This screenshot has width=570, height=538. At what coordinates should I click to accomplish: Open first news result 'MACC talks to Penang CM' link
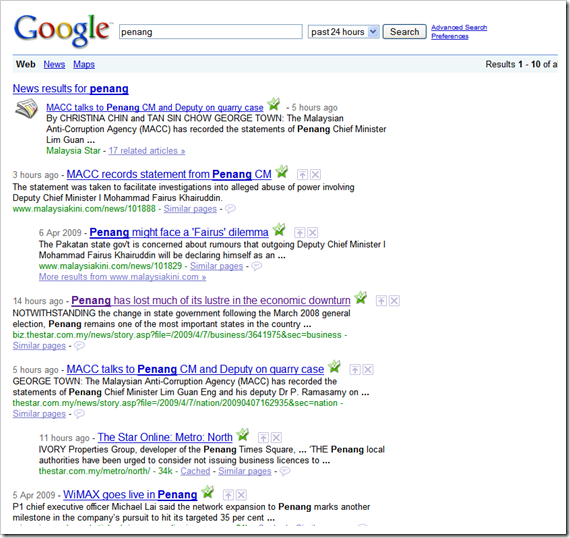pos(155,108)
